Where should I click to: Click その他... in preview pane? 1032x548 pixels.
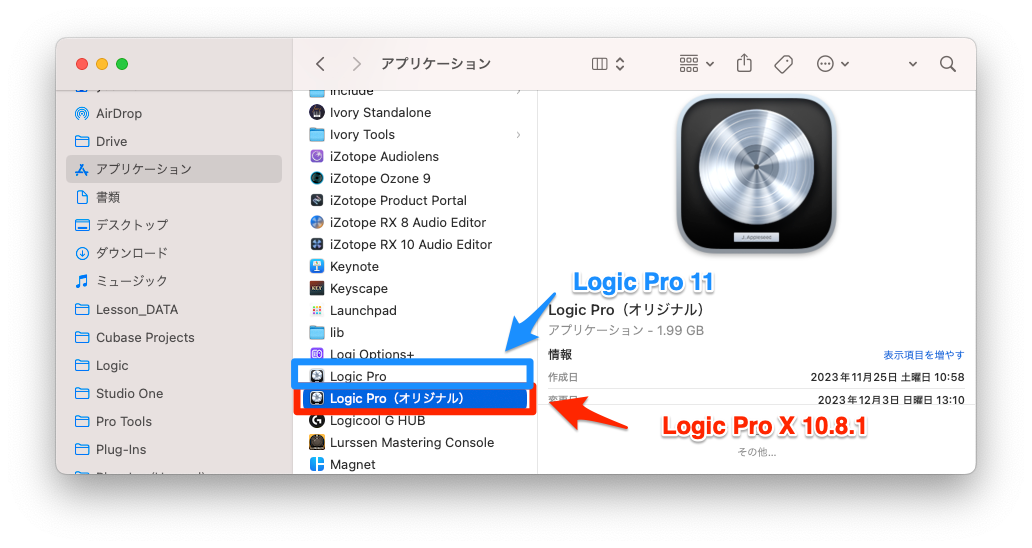(x=756, y=453)
